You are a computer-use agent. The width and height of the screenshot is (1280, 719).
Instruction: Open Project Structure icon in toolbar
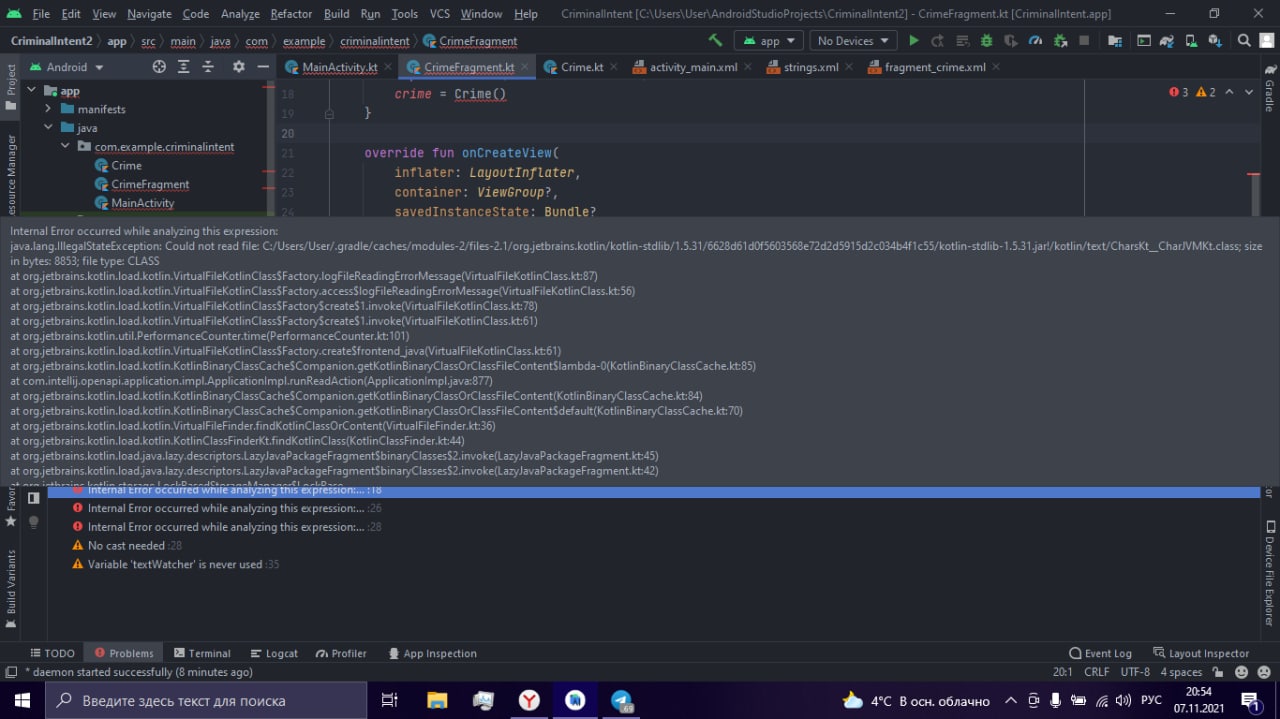1116,41
